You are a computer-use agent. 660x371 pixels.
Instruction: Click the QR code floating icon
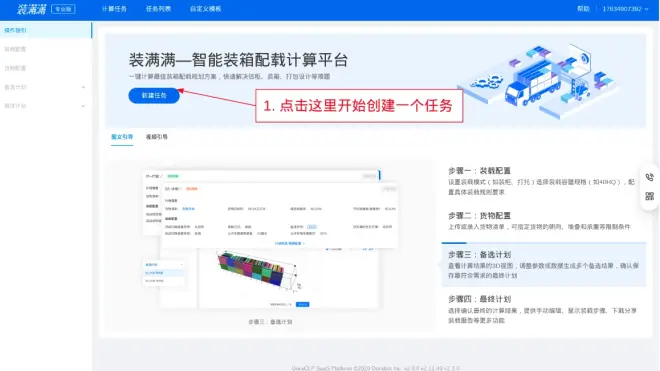(x=649, y=196)
